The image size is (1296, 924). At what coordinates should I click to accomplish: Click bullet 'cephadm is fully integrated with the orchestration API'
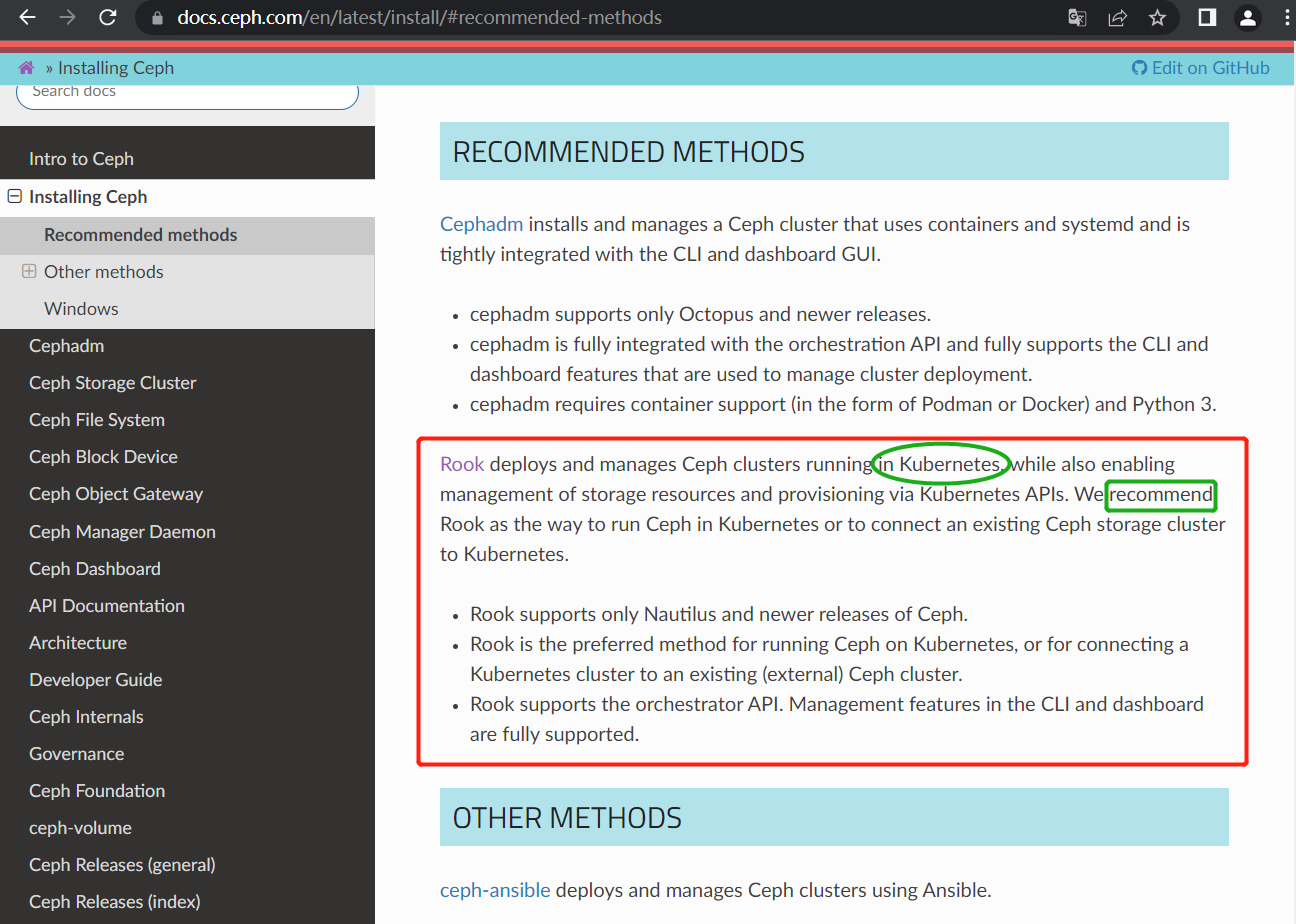click(839, 359)
